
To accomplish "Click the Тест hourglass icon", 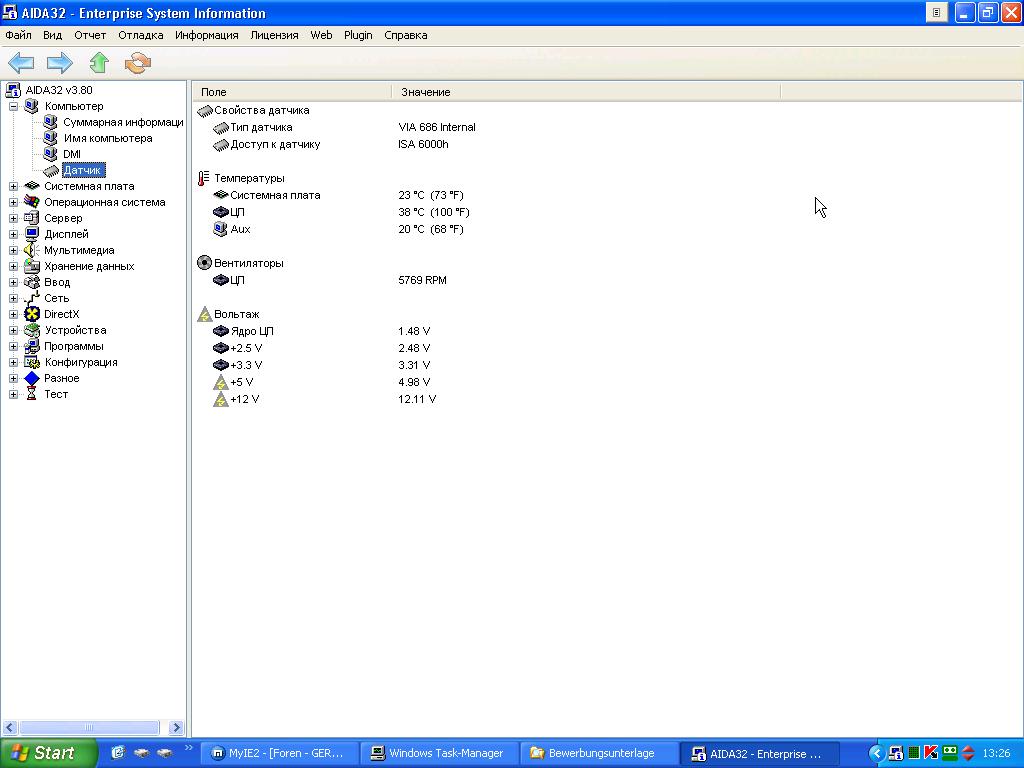I will [x=31, y=394].
